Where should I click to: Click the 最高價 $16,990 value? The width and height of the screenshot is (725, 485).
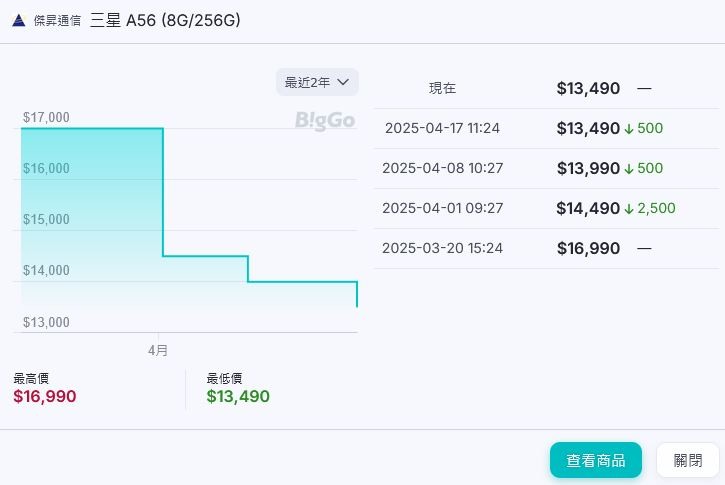coord(45,396)
